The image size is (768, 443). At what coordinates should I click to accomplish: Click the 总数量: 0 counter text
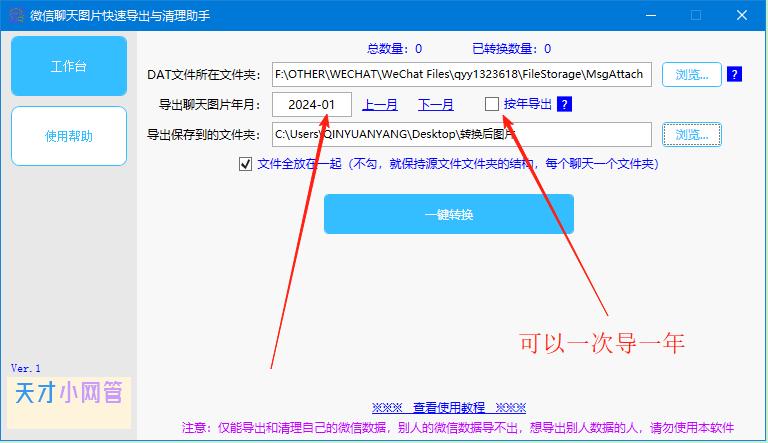click(394, 49)
